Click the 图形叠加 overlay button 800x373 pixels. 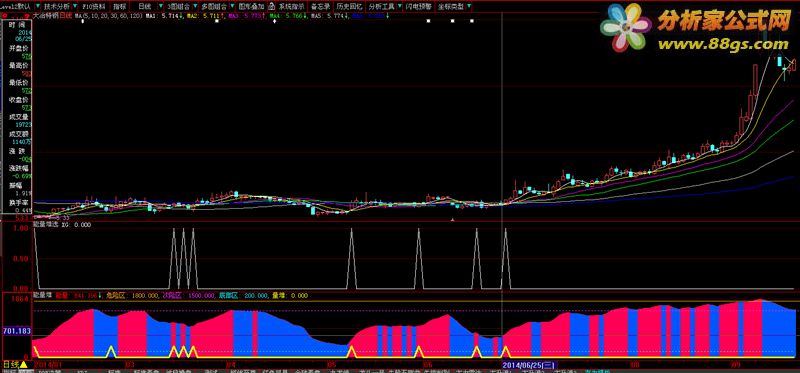pos(252,7)
